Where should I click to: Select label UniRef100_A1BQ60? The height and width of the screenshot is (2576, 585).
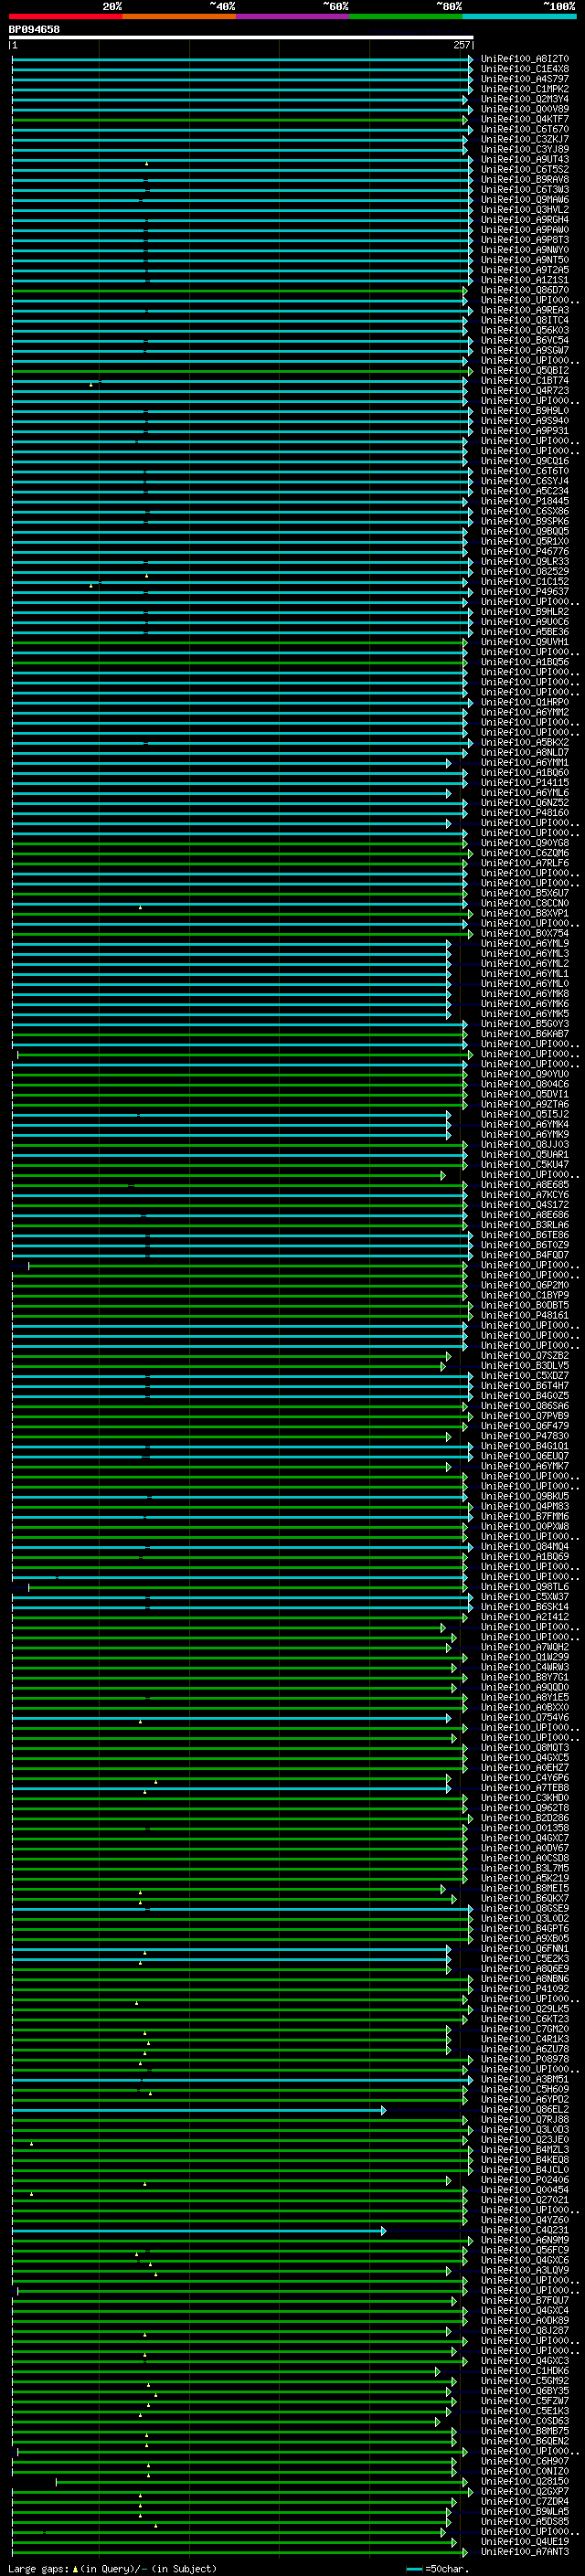(x=525, y=773)
